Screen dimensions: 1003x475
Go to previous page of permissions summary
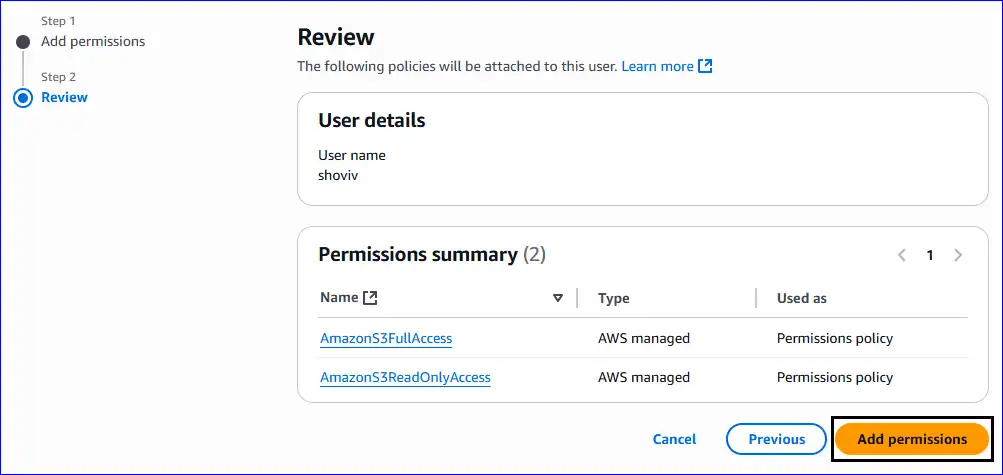coord(902,255)
